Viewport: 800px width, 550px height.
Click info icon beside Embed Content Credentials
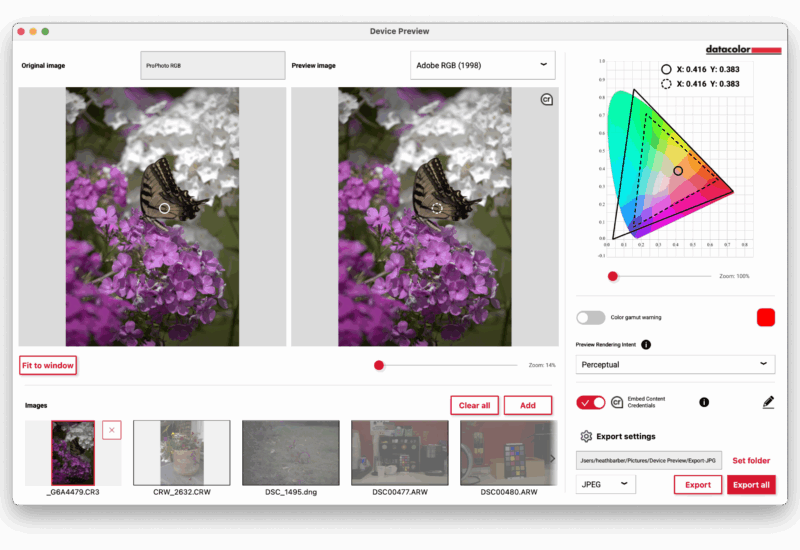[704, 402]
